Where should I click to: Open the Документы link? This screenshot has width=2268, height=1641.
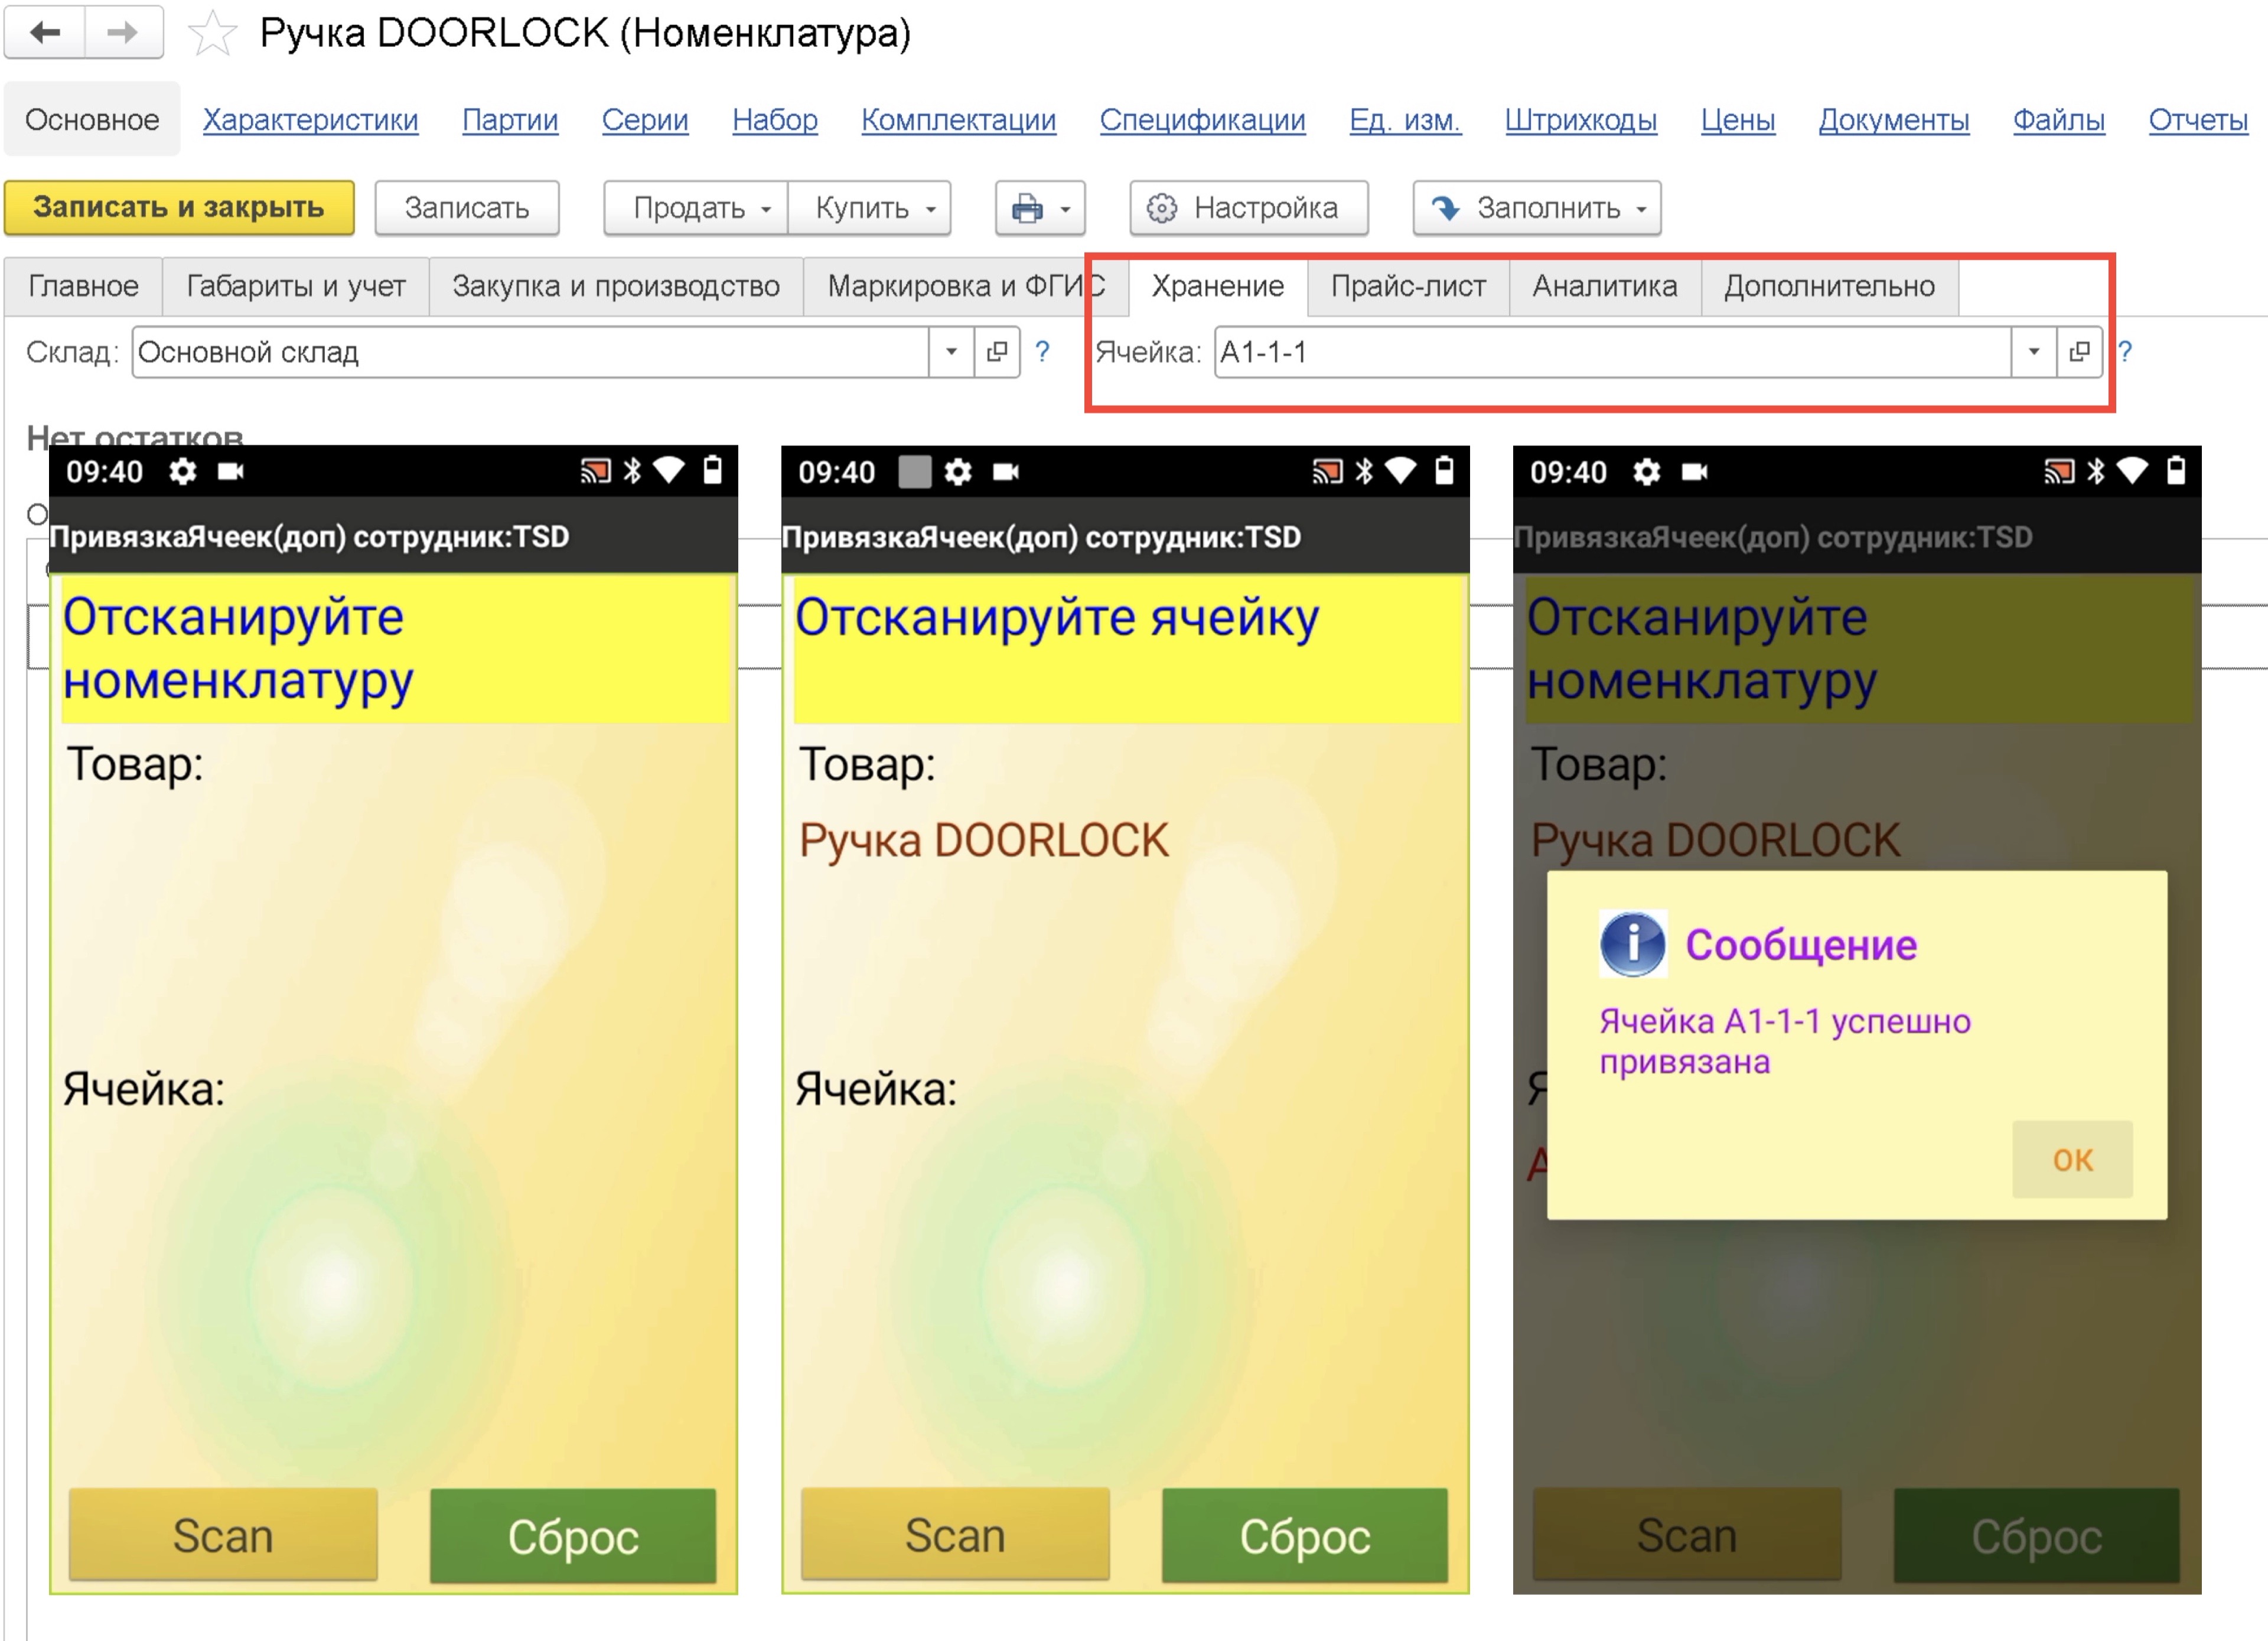1894,120
